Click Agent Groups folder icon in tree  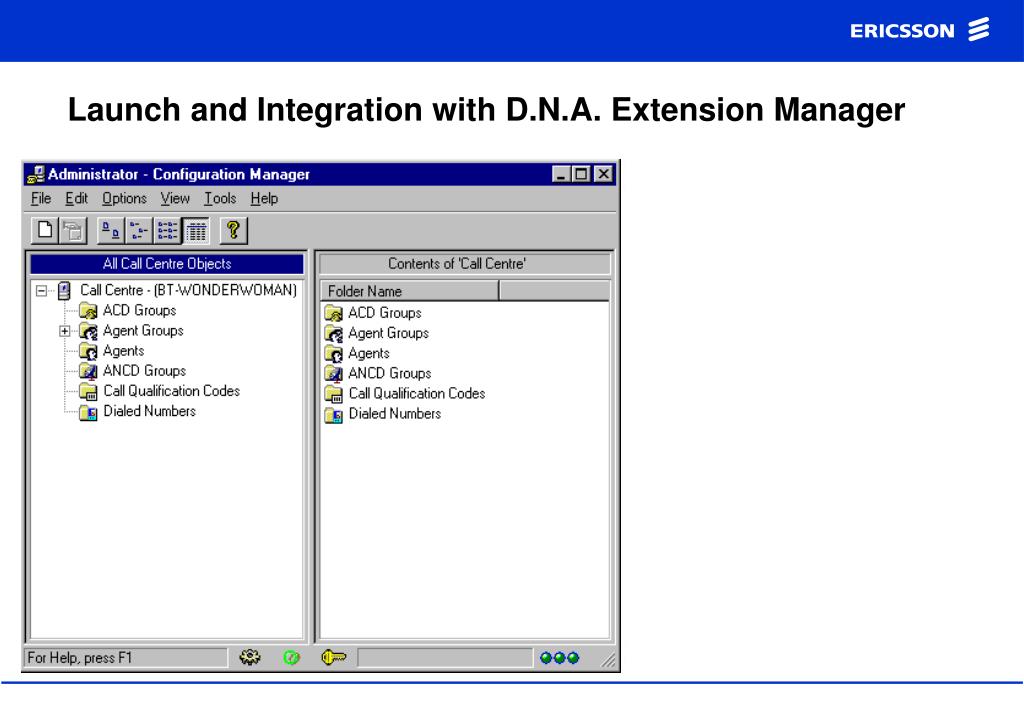tap(88, 331)
